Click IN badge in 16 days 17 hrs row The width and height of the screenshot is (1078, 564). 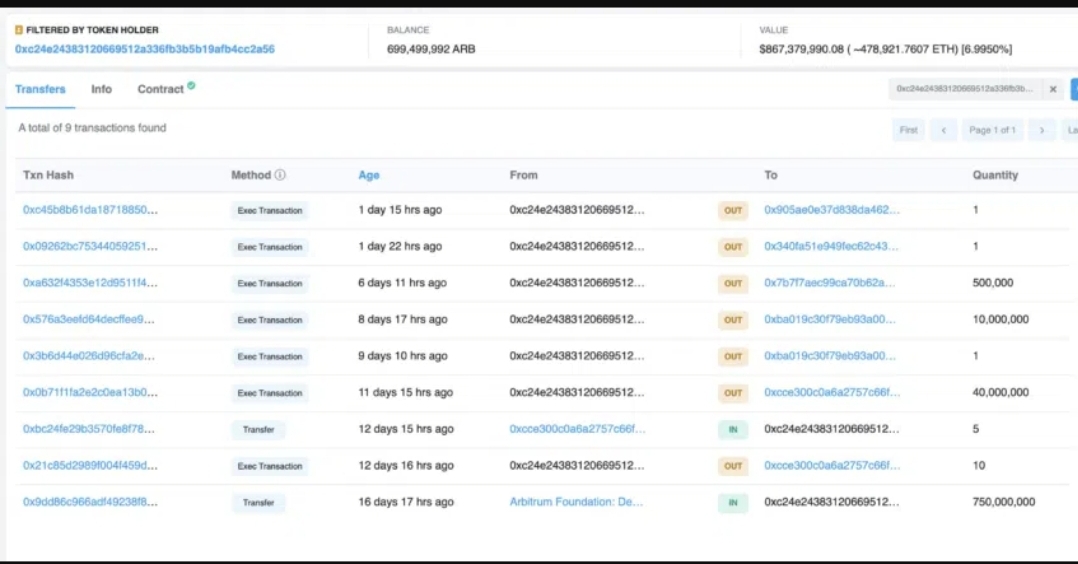pos(733,502)
